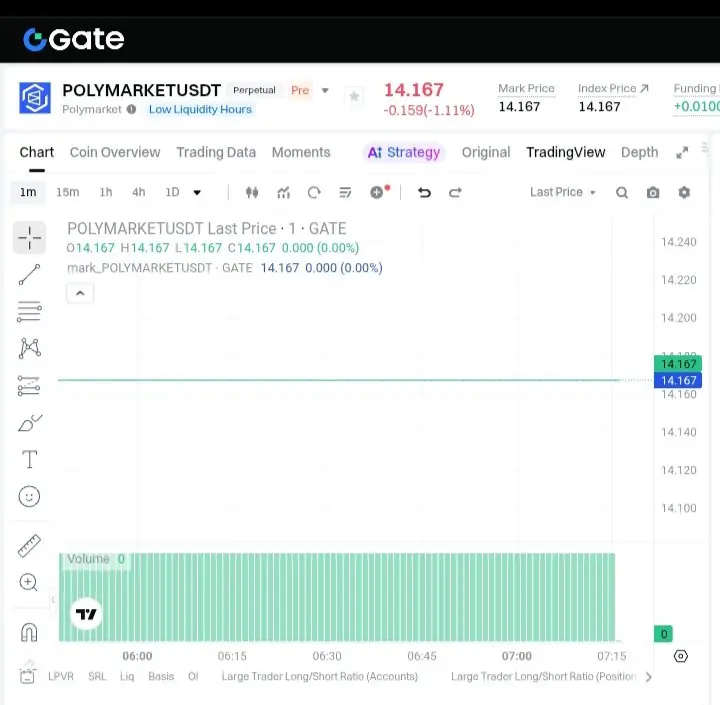Select the ruler measure tool
The width and height of the screenshot is (720, 705).
tap(29, 546)
